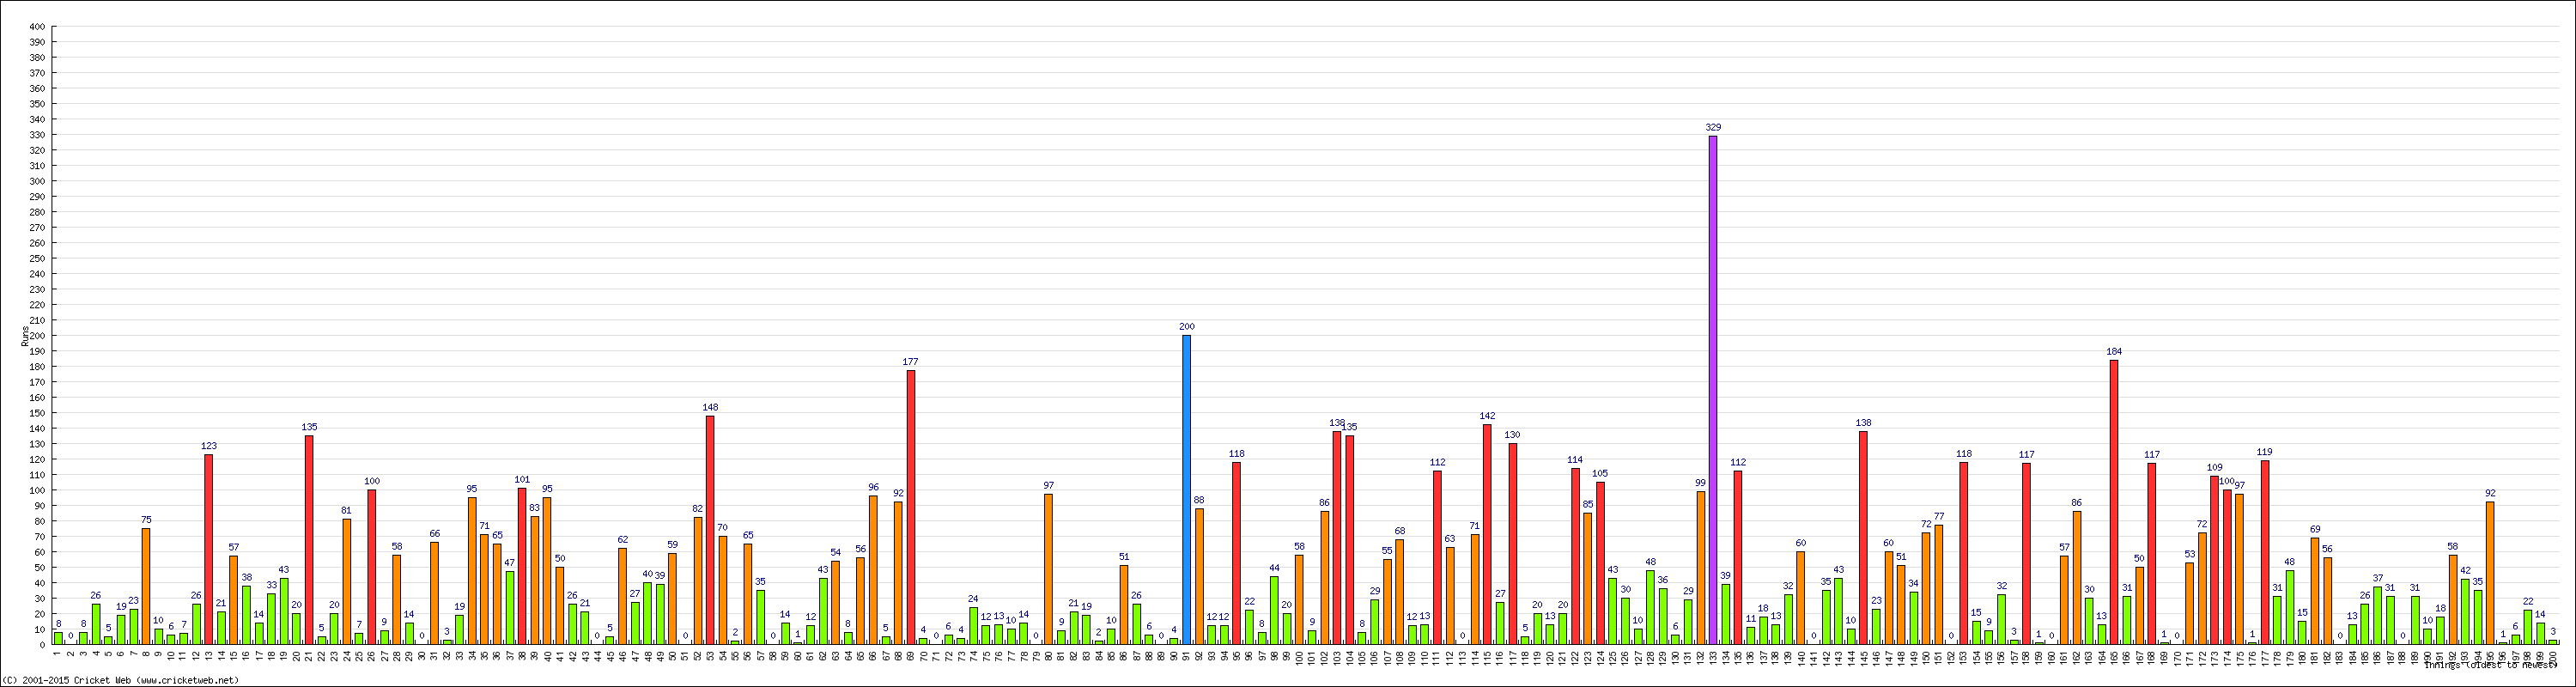The image size is (2576, 687).
Task: Click the y-axis tick label 380
Action: (x=37, y=58)
